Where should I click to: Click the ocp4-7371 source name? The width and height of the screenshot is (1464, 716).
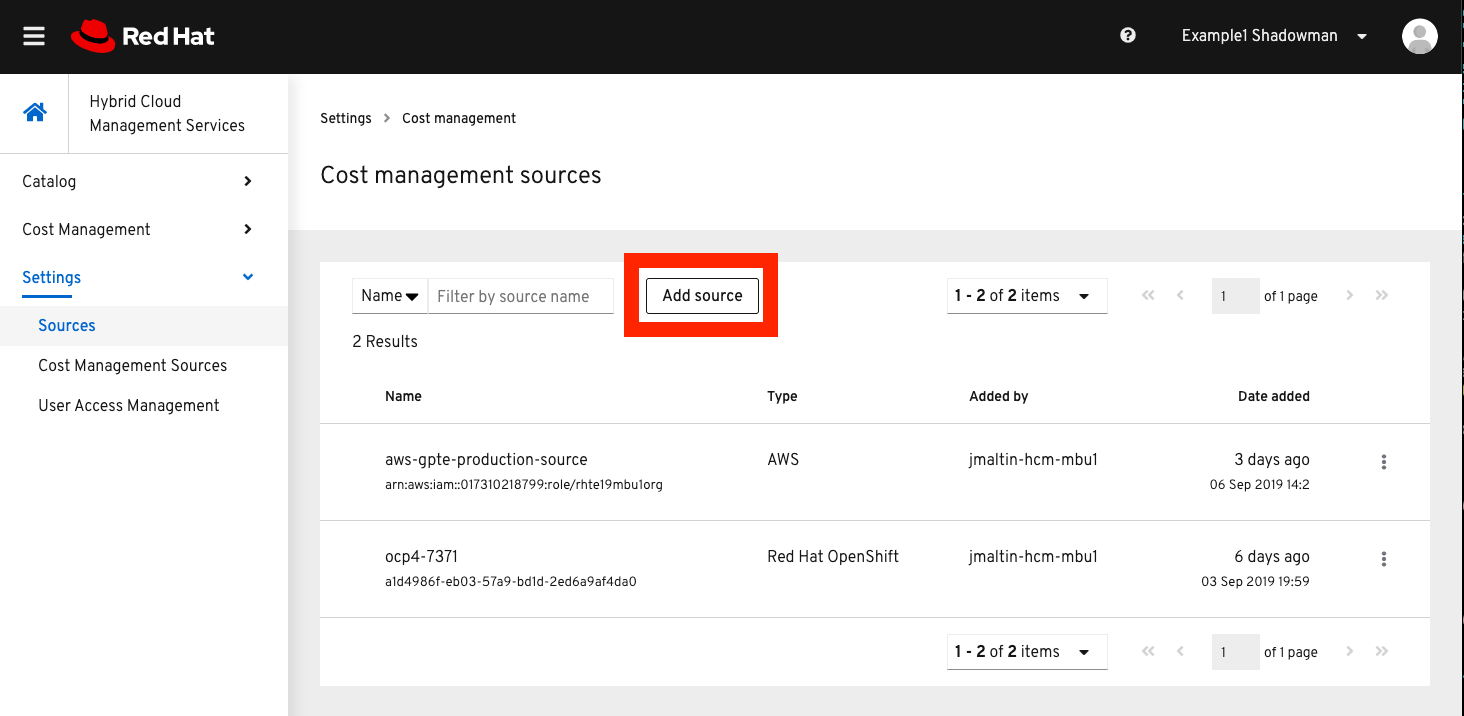coord(421,557)
